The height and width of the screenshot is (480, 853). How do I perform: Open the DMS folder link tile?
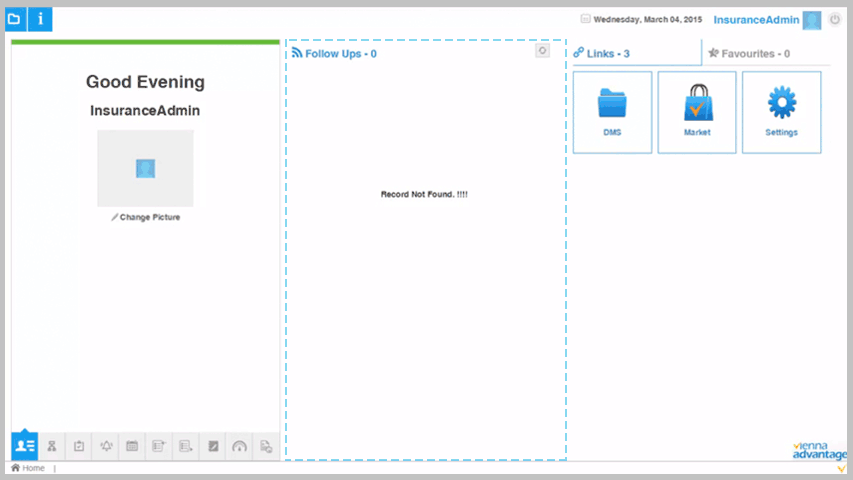coord(612,112)
